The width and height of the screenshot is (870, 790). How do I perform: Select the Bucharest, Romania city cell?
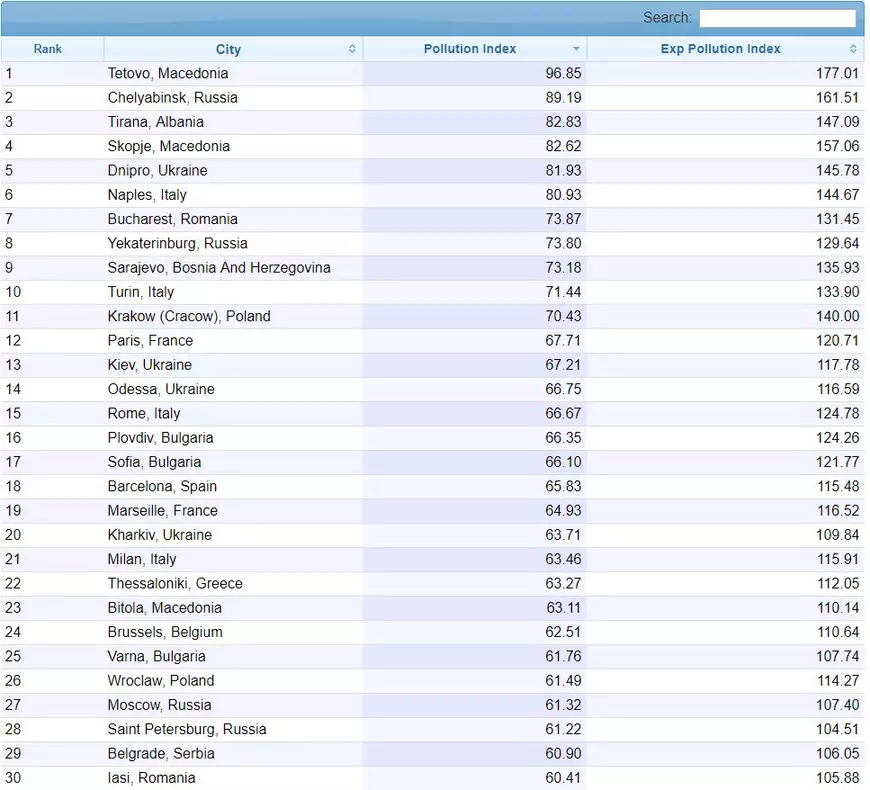tap(233, 219)
